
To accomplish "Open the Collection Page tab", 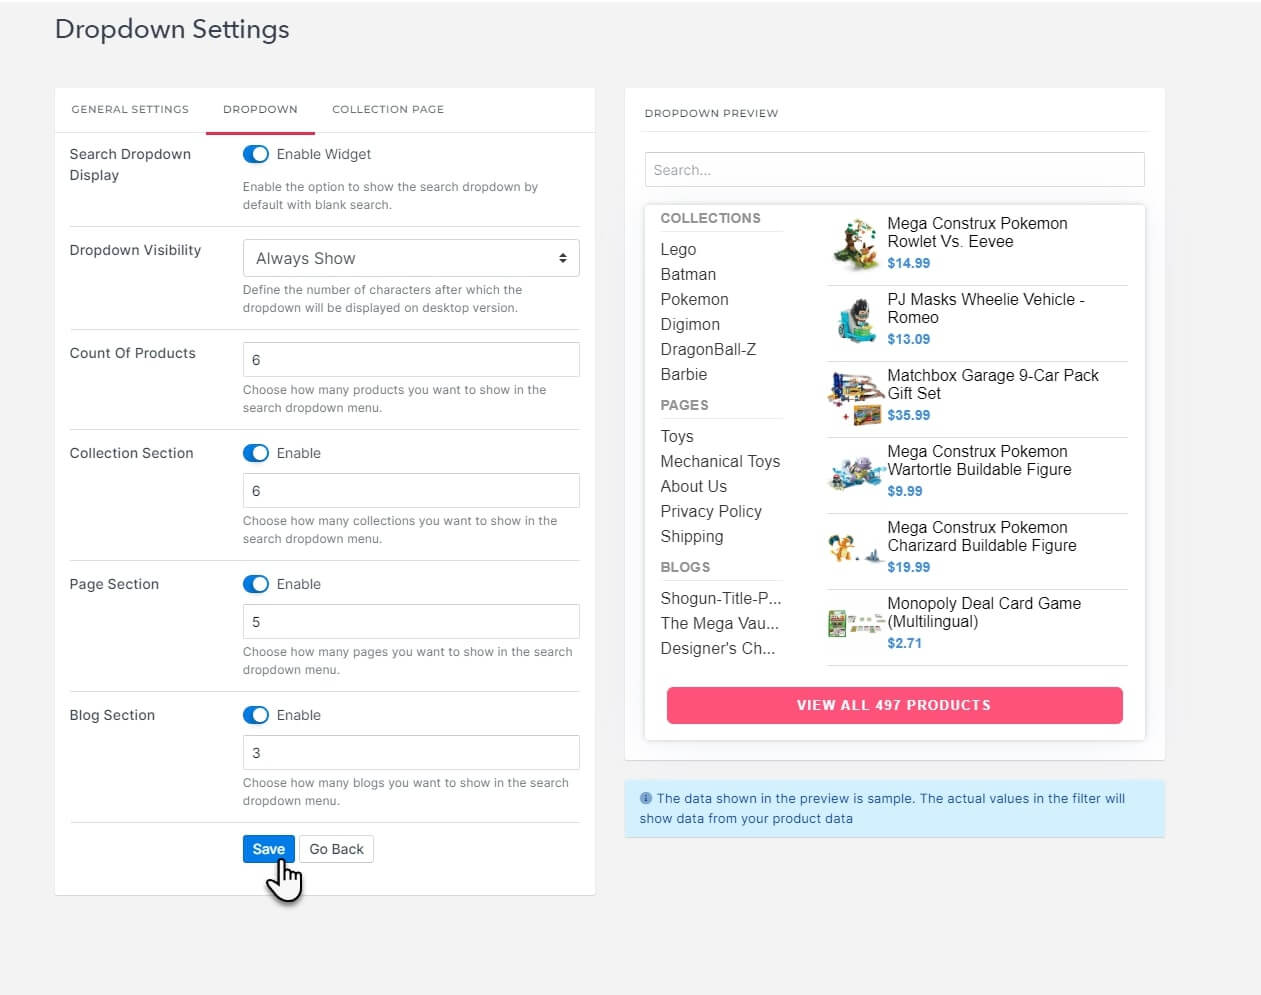I will tap(388, 109).
